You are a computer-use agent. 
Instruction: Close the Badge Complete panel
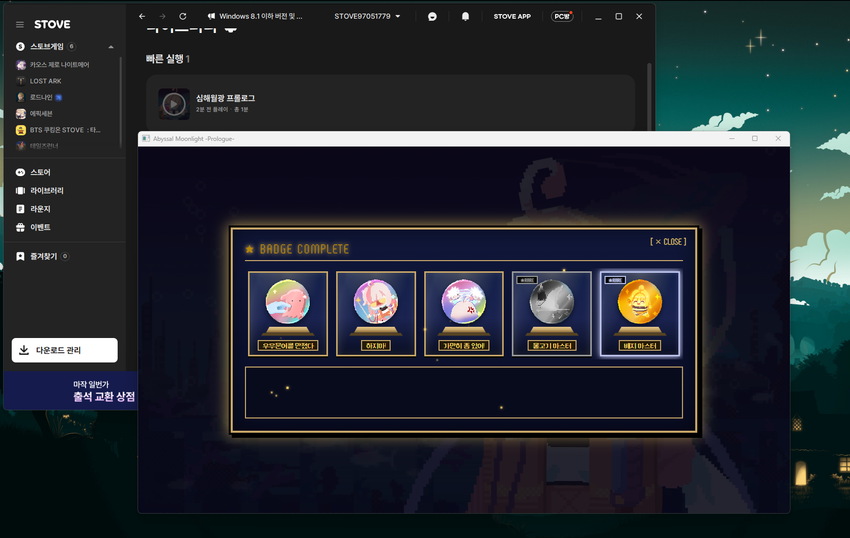tap(668, 242)
